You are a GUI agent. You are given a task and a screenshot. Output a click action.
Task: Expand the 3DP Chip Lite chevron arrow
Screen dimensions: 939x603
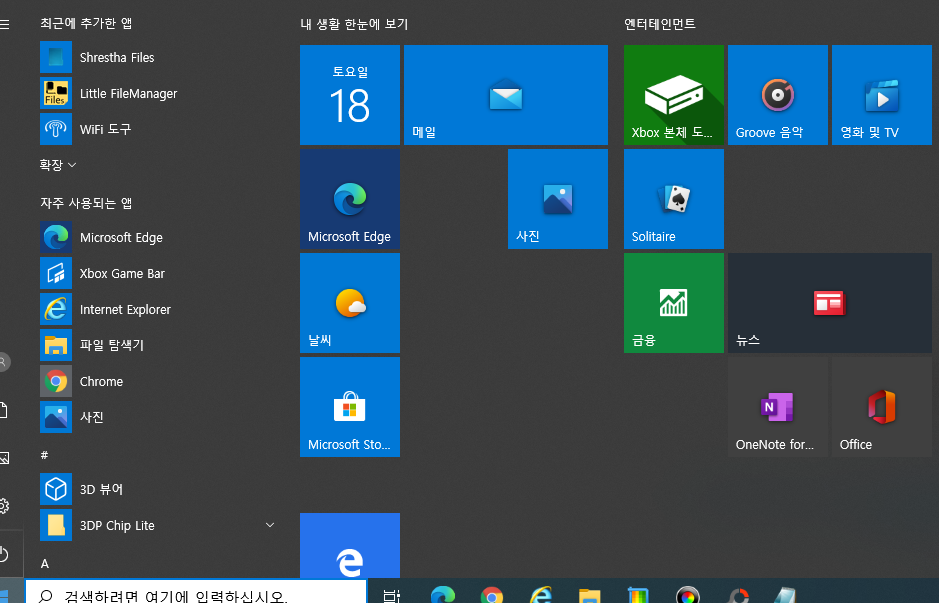tap(270, 525)
